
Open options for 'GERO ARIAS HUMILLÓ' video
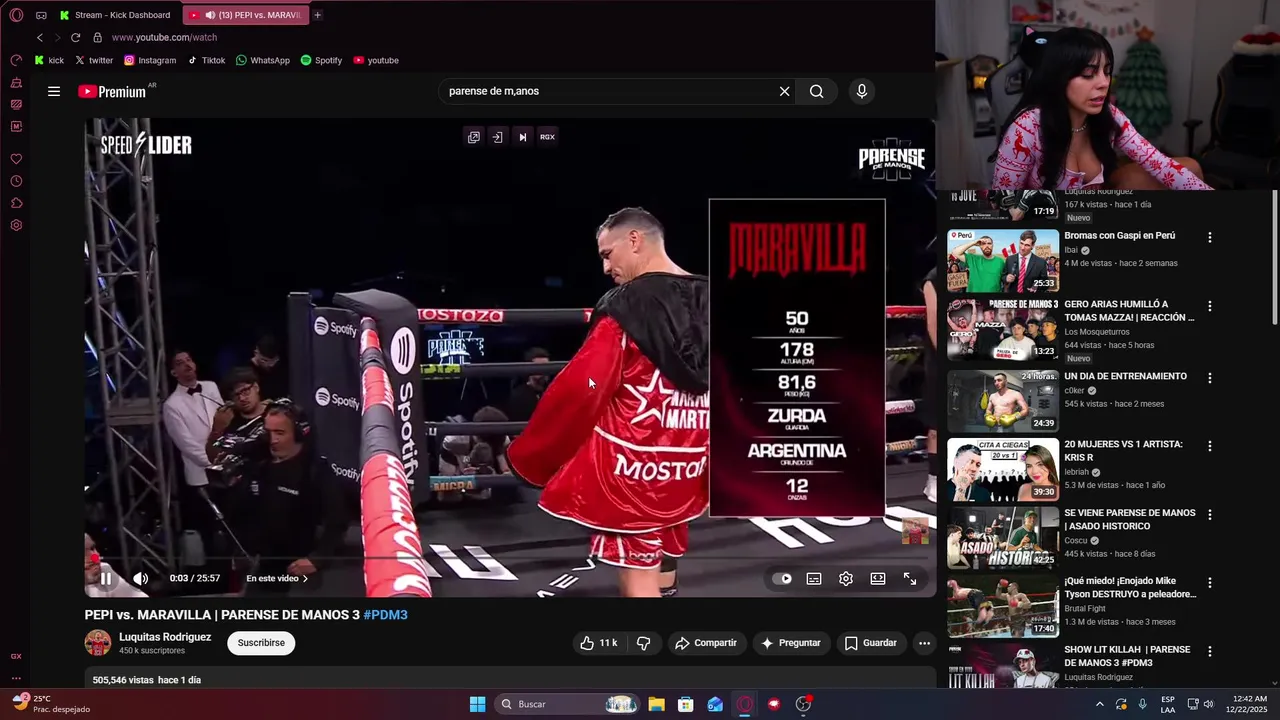coord(1210,306)
